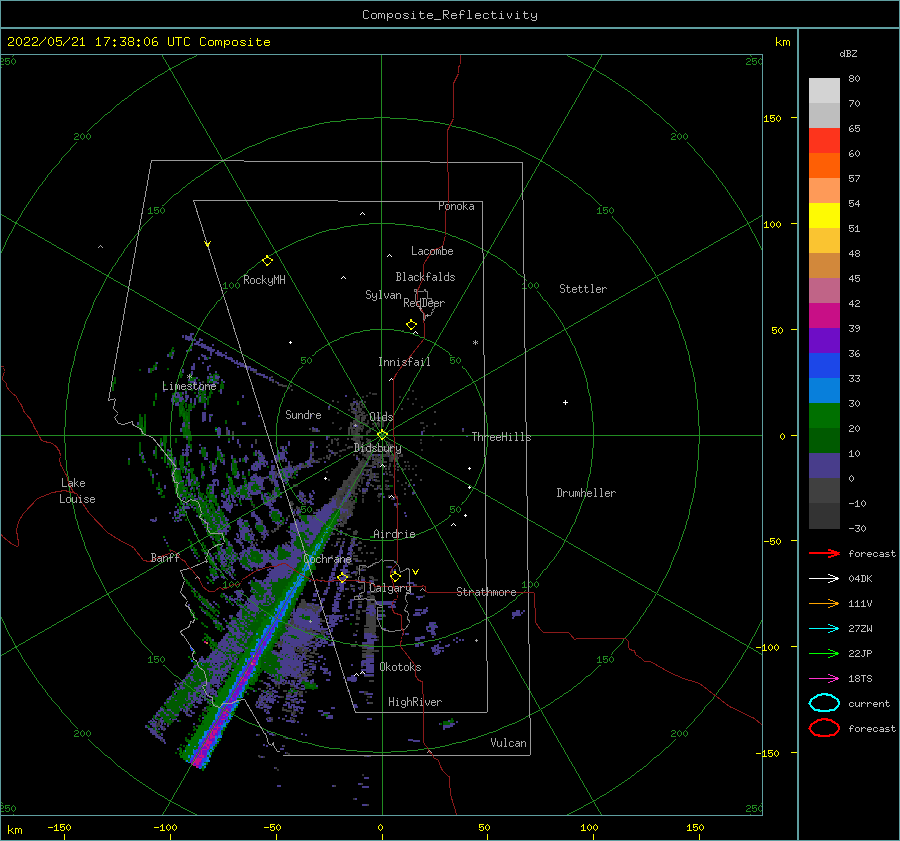Click the asterisk marker above Limestone
This screenshot has width=900, height=841.
point(189,377)
